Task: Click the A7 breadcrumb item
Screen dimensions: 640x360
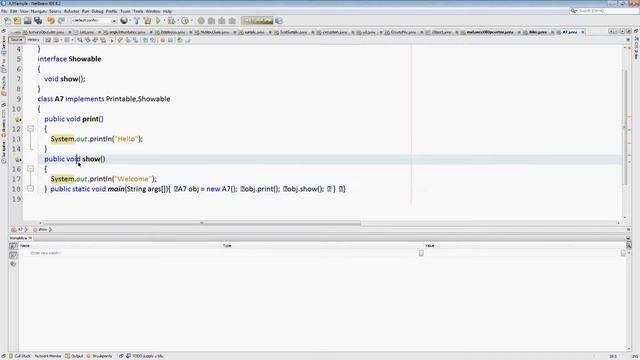Action: [x=19, y=229]
